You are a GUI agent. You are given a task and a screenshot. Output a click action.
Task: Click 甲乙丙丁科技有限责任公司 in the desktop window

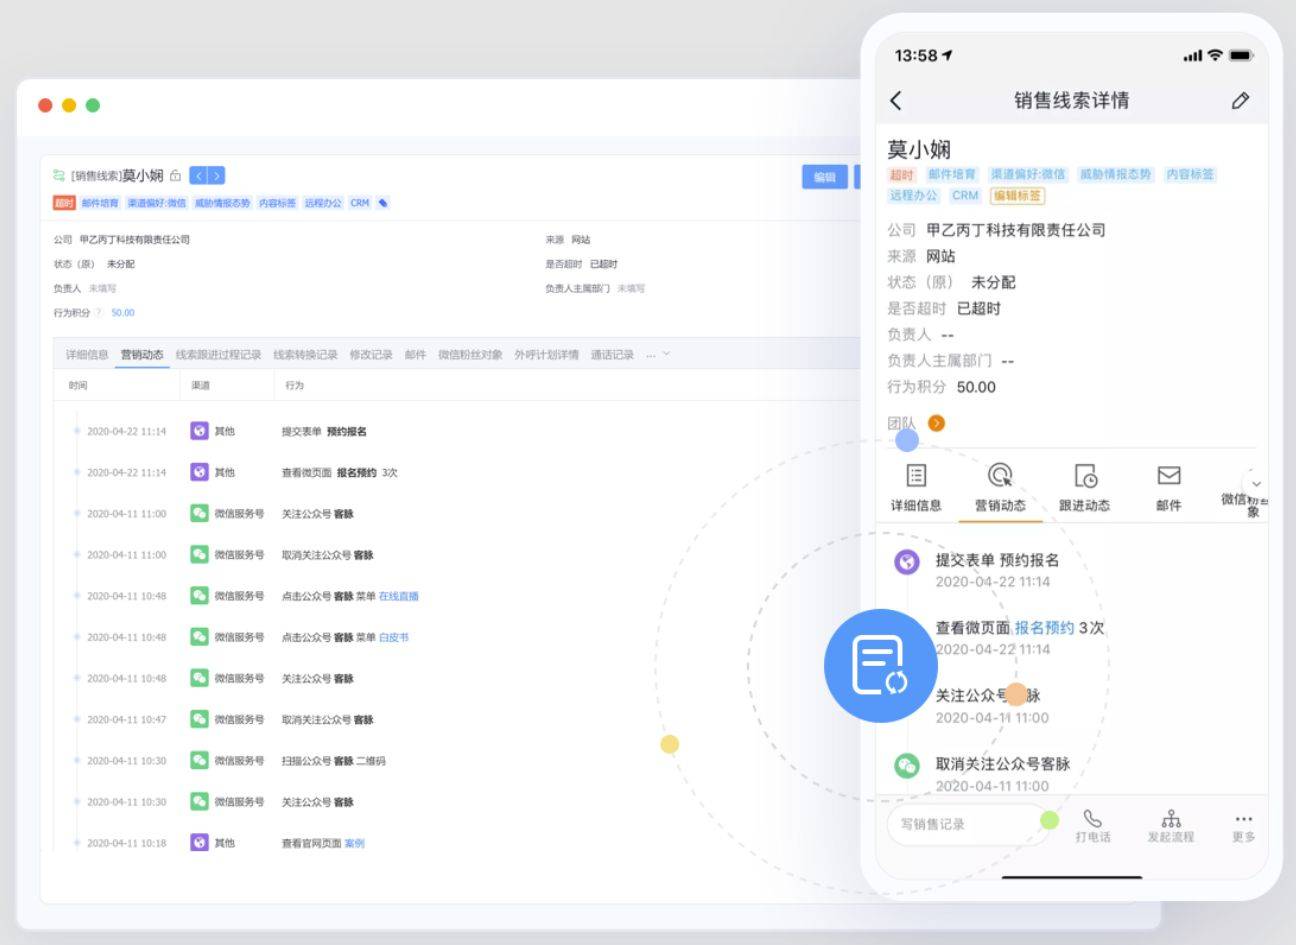pyautogui.click(x=135, y=240)
